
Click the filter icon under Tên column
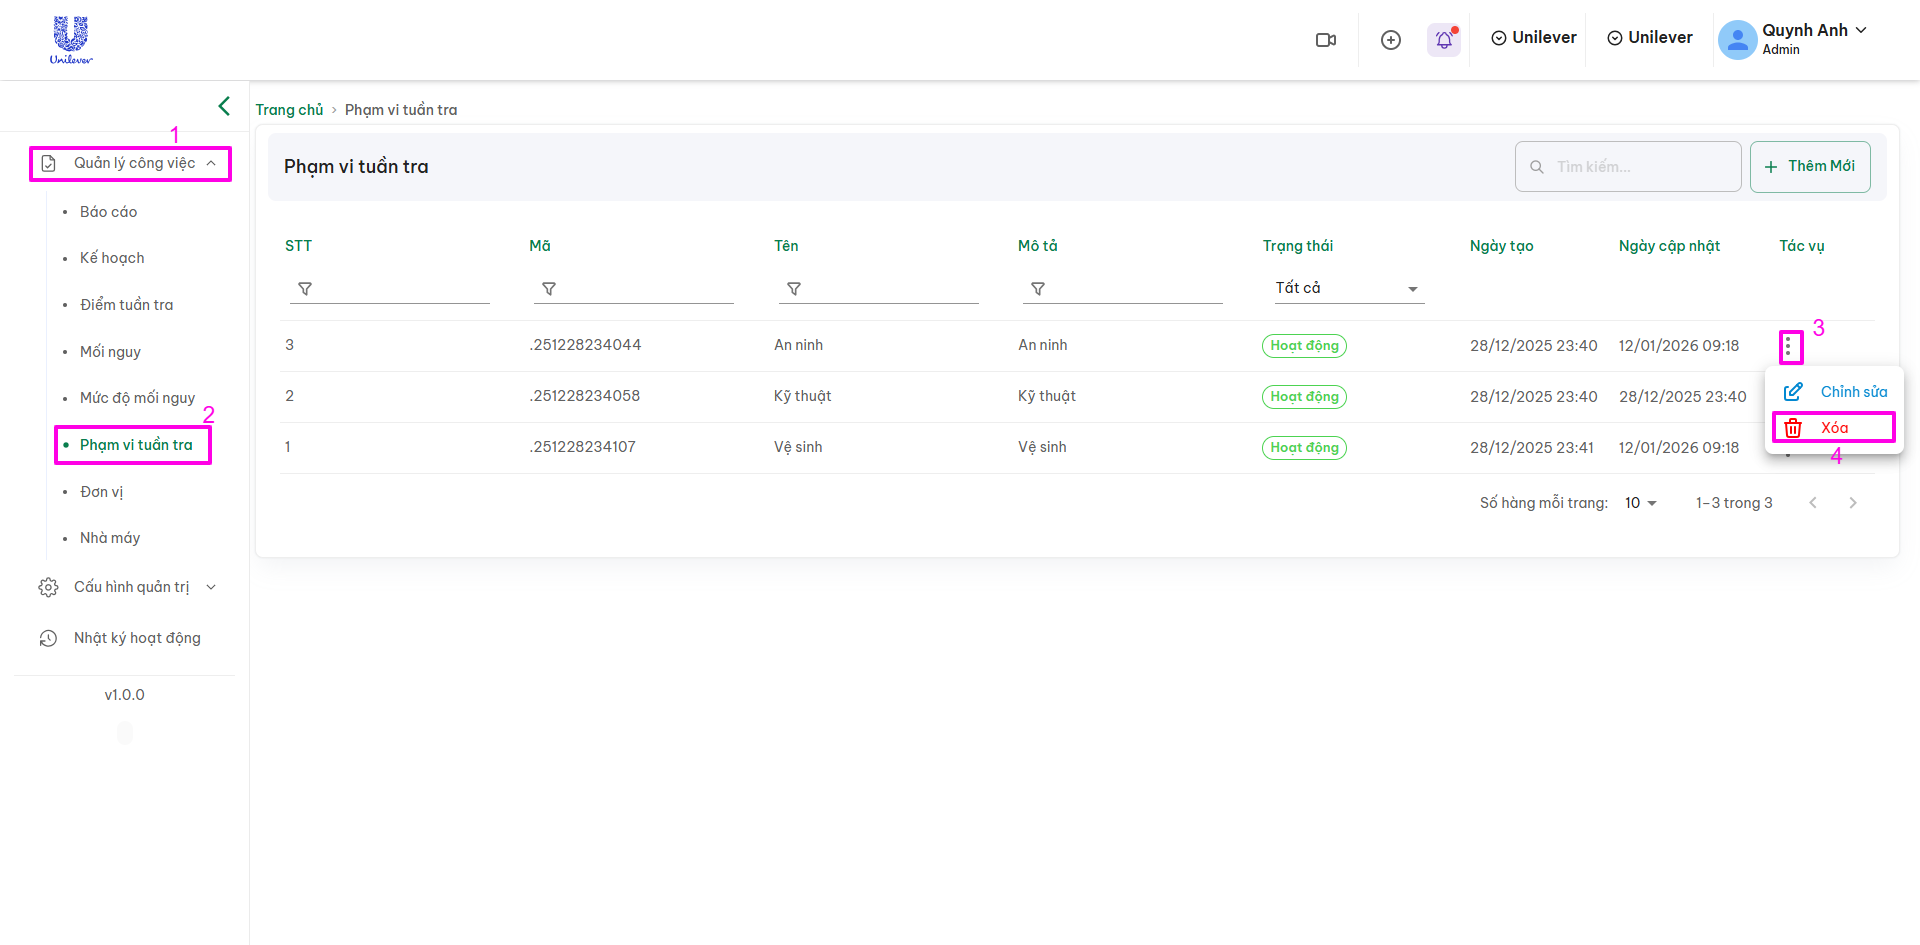click(794, 289)
